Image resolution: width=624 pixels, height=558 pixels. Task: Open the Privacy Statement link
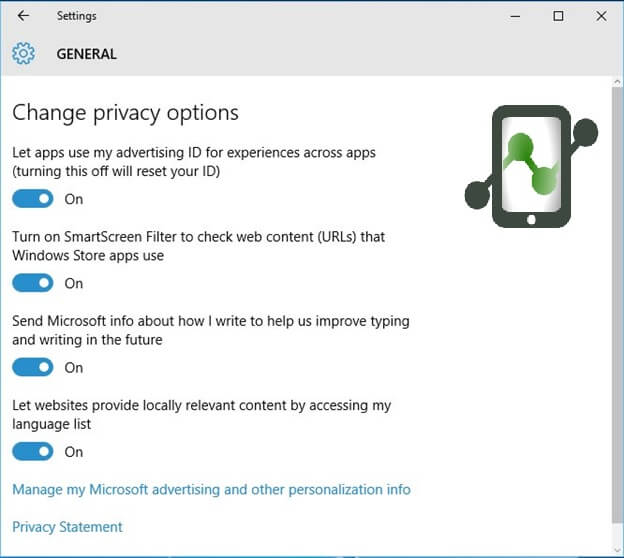tap(67, 527)
